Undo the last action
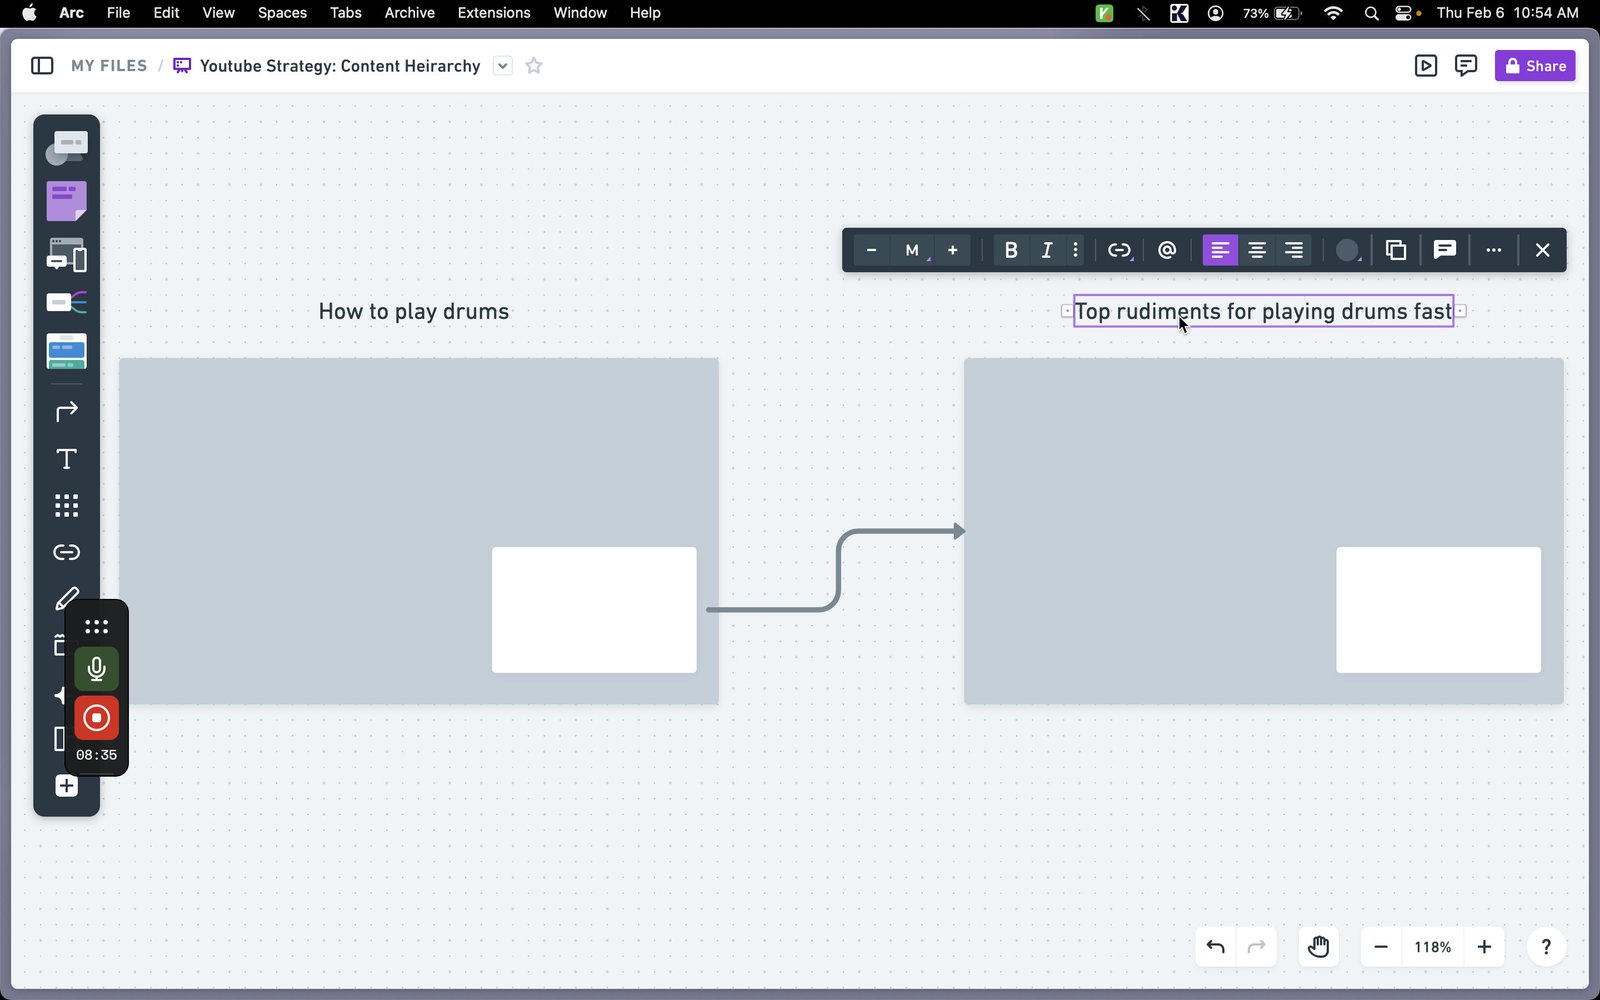The image size is (1600, 1000). [1216, 947]
